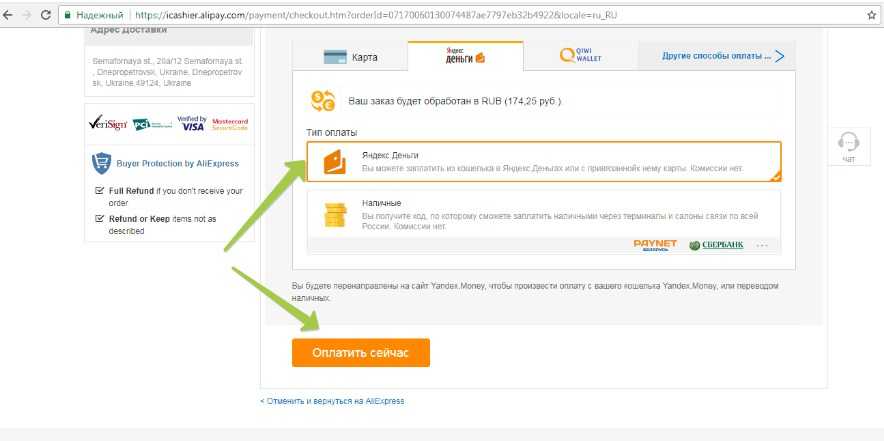Toggle the Full Refund checkbox
This screenshot has width=884, height=441.
coord(99,190)
